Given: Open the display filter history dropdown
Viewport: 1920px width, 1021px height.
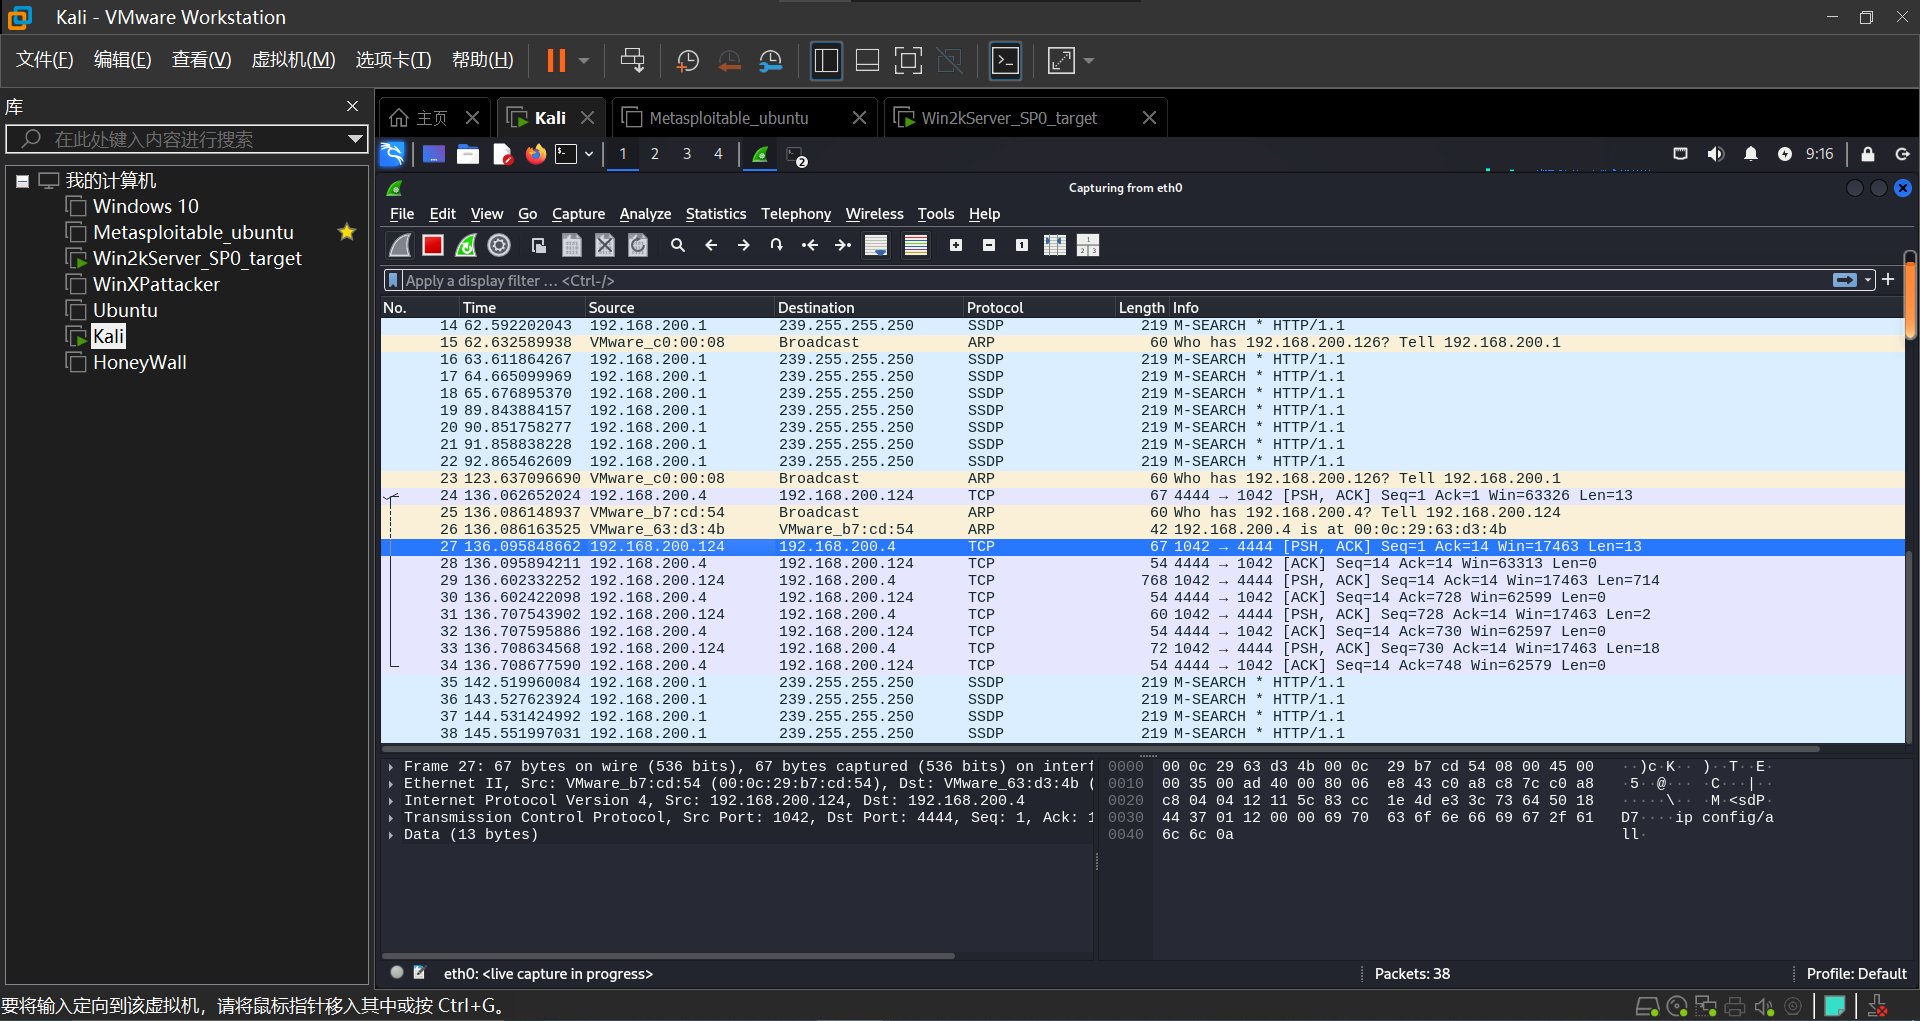Looking at the screenshot, I should click(1868, 281).
